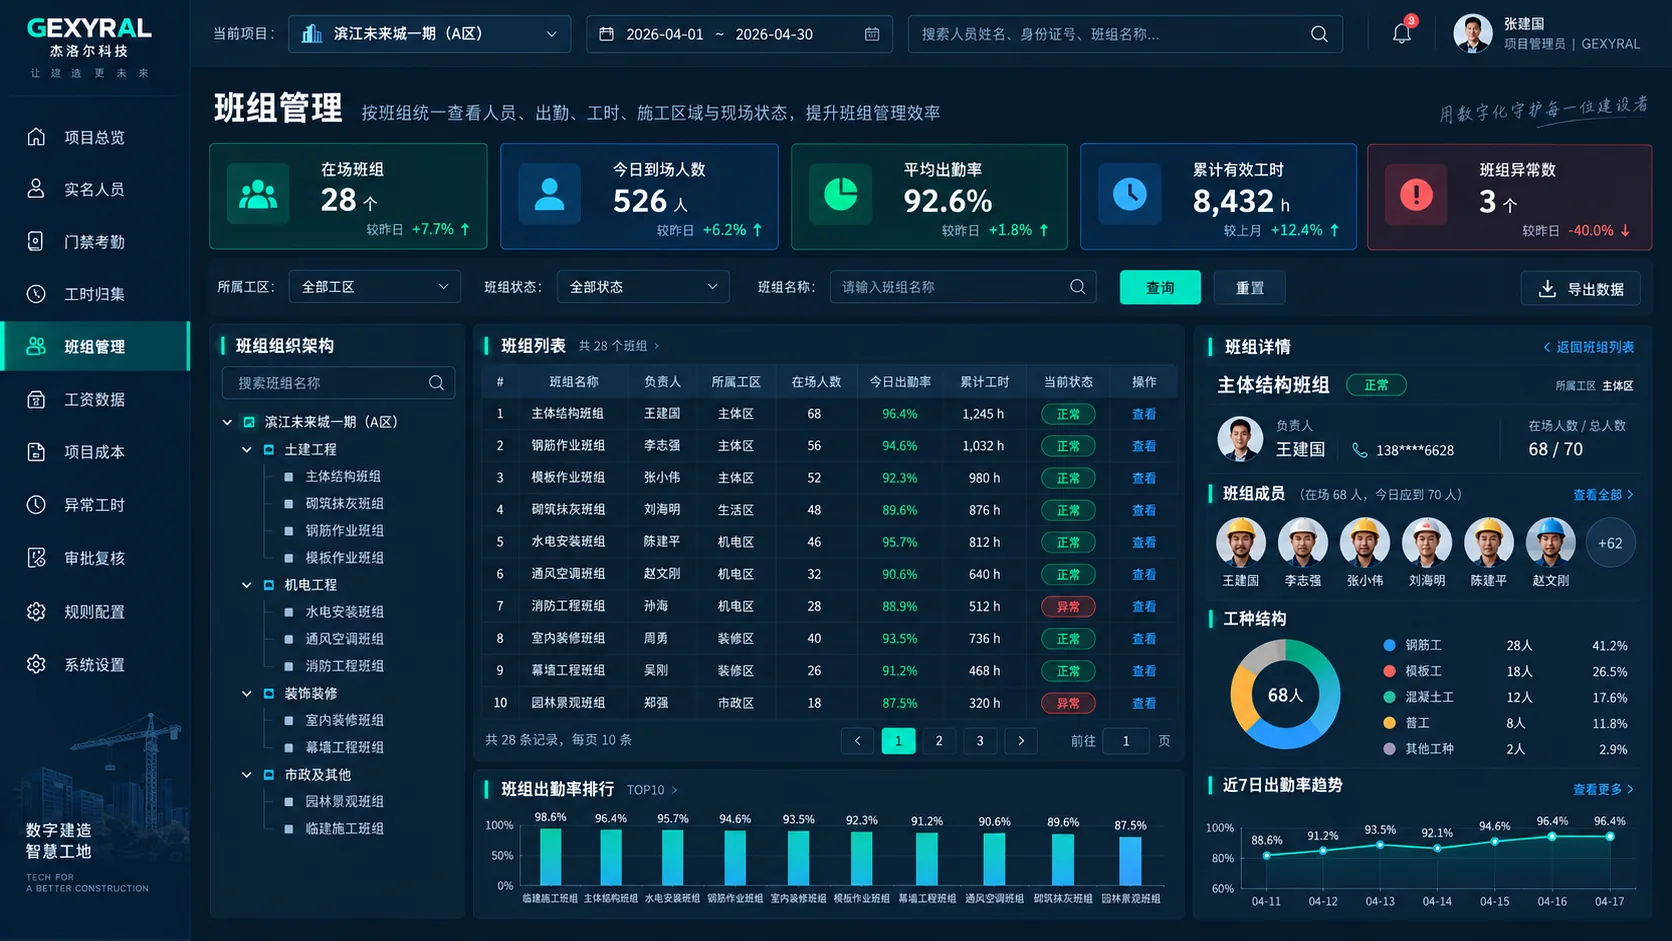Open the 当前项目 project dropdown
The height and width of the screenshot is (941, 1672).
[x=429, y=34]
